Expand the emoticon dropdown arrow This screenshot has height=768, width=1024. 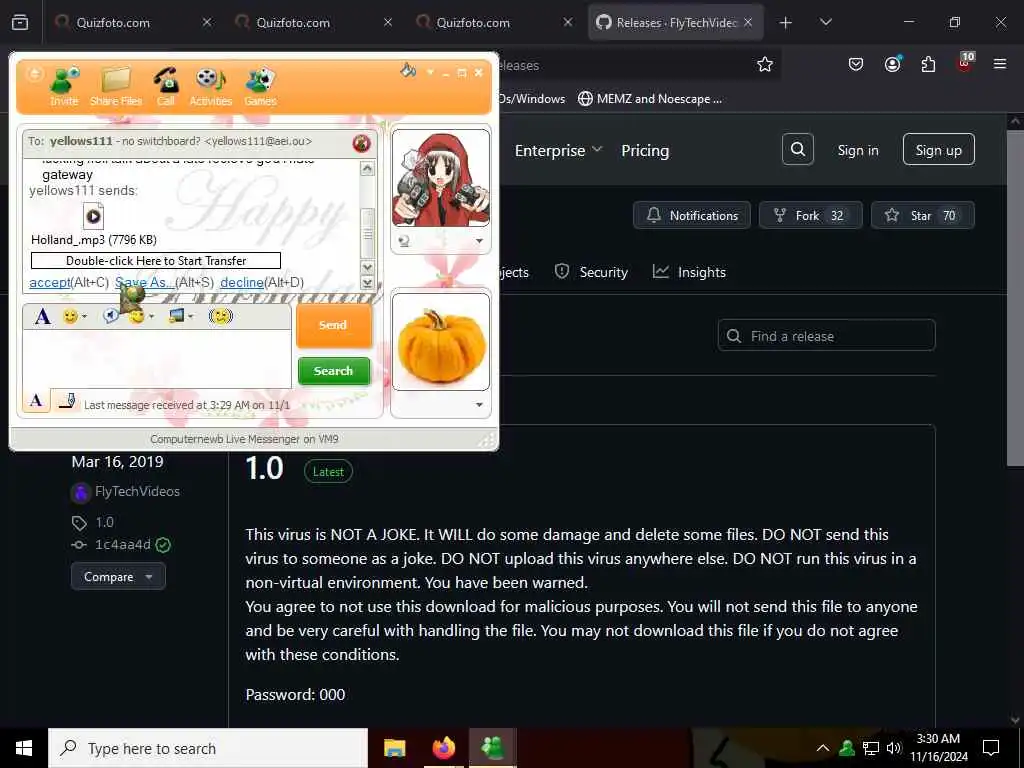[x=84, y=317]
